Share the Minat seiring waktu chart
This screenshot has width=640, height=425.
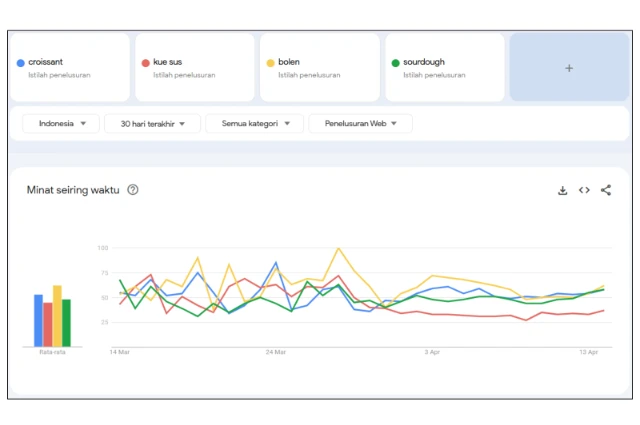[x=606, y=190]
